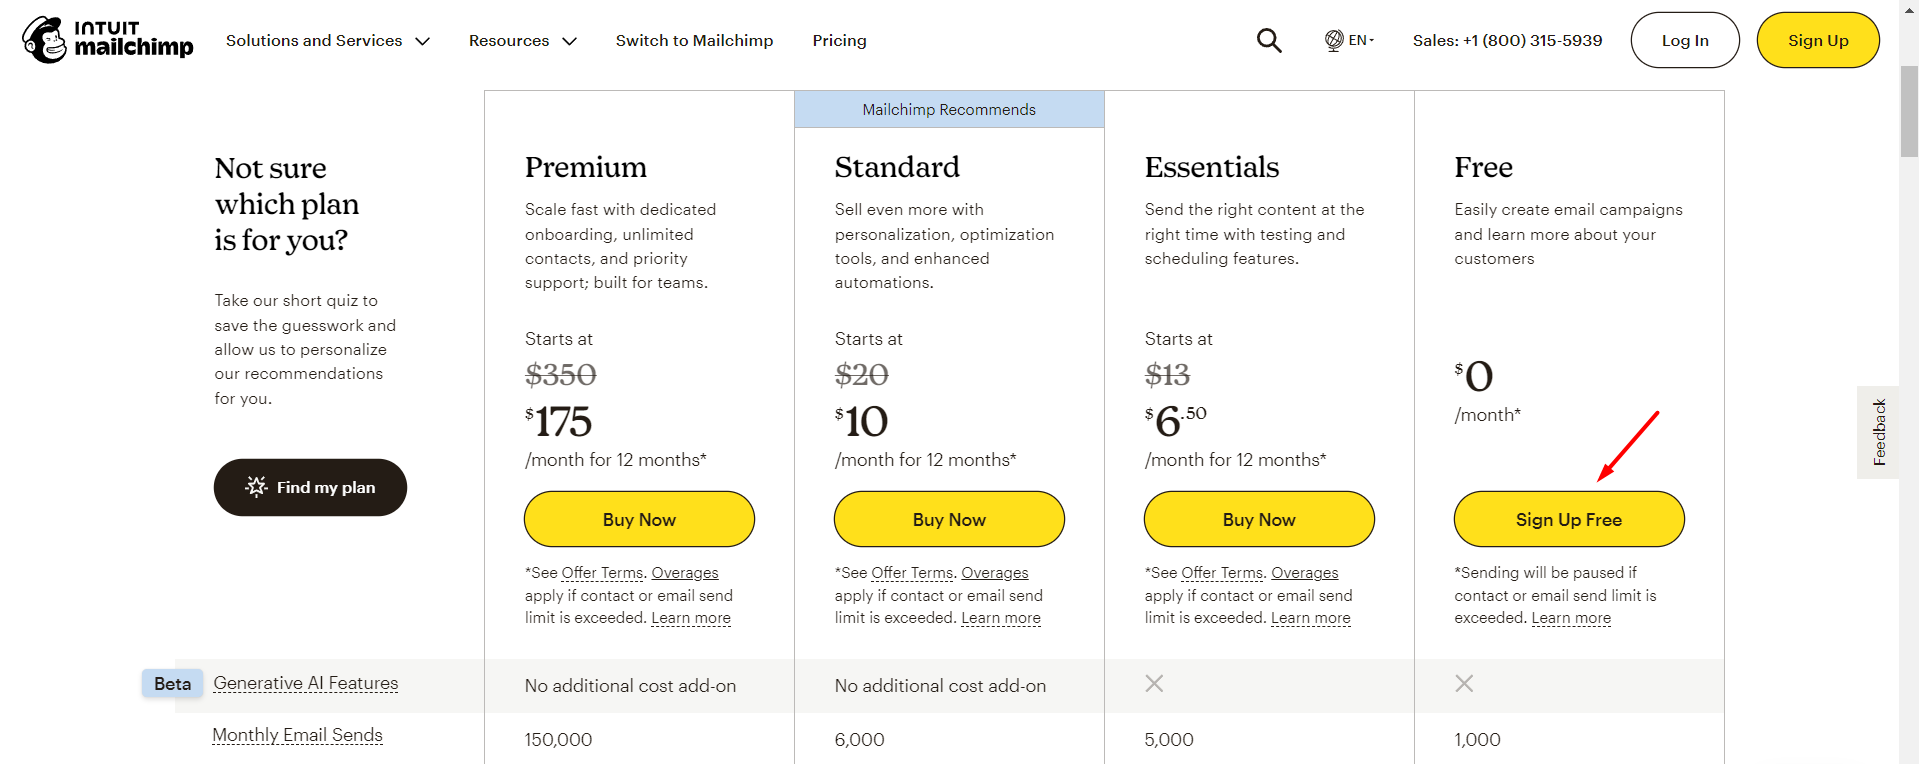1919x764 pixels.
Task: Open the Generative AI Features link
Action: tap(305, 683)
